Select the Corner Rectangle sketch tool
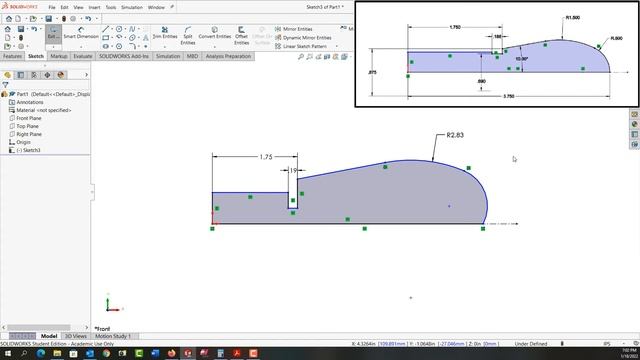This screenshot has height=360, width=640. coord(106,38)
